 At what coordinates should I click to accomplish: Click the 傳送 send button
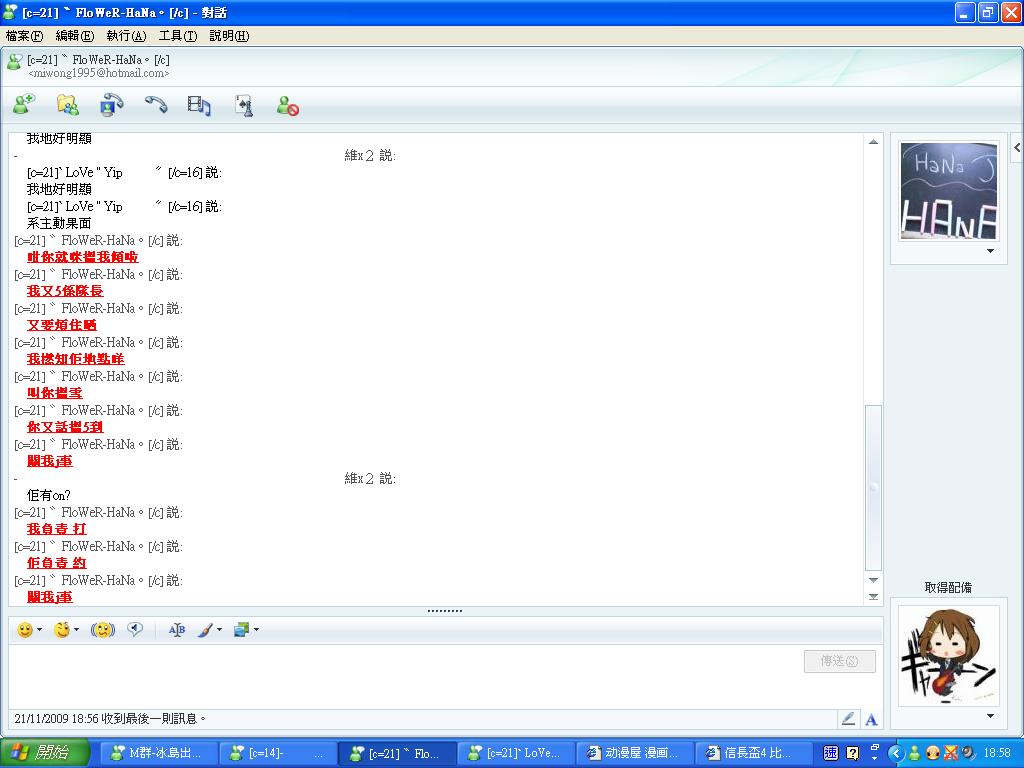pyautogui.click(x=839, y=661)
